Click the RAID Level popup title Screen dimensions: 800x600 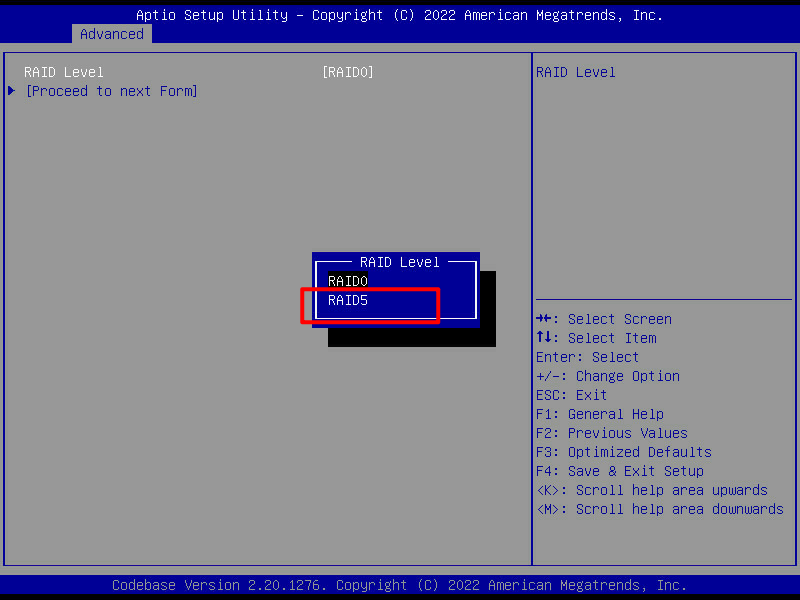coord(399,262)
